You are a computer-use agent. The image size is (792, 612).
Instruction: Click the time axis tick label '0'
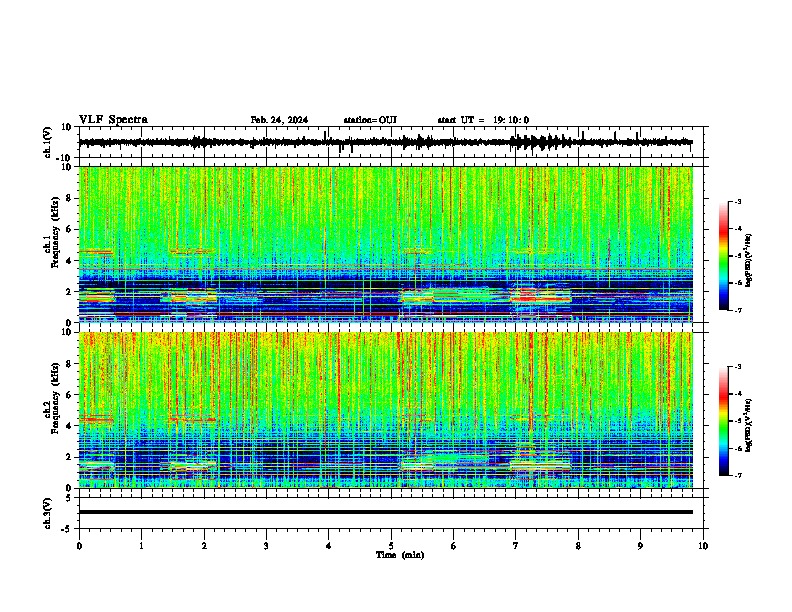pos(79,546)
